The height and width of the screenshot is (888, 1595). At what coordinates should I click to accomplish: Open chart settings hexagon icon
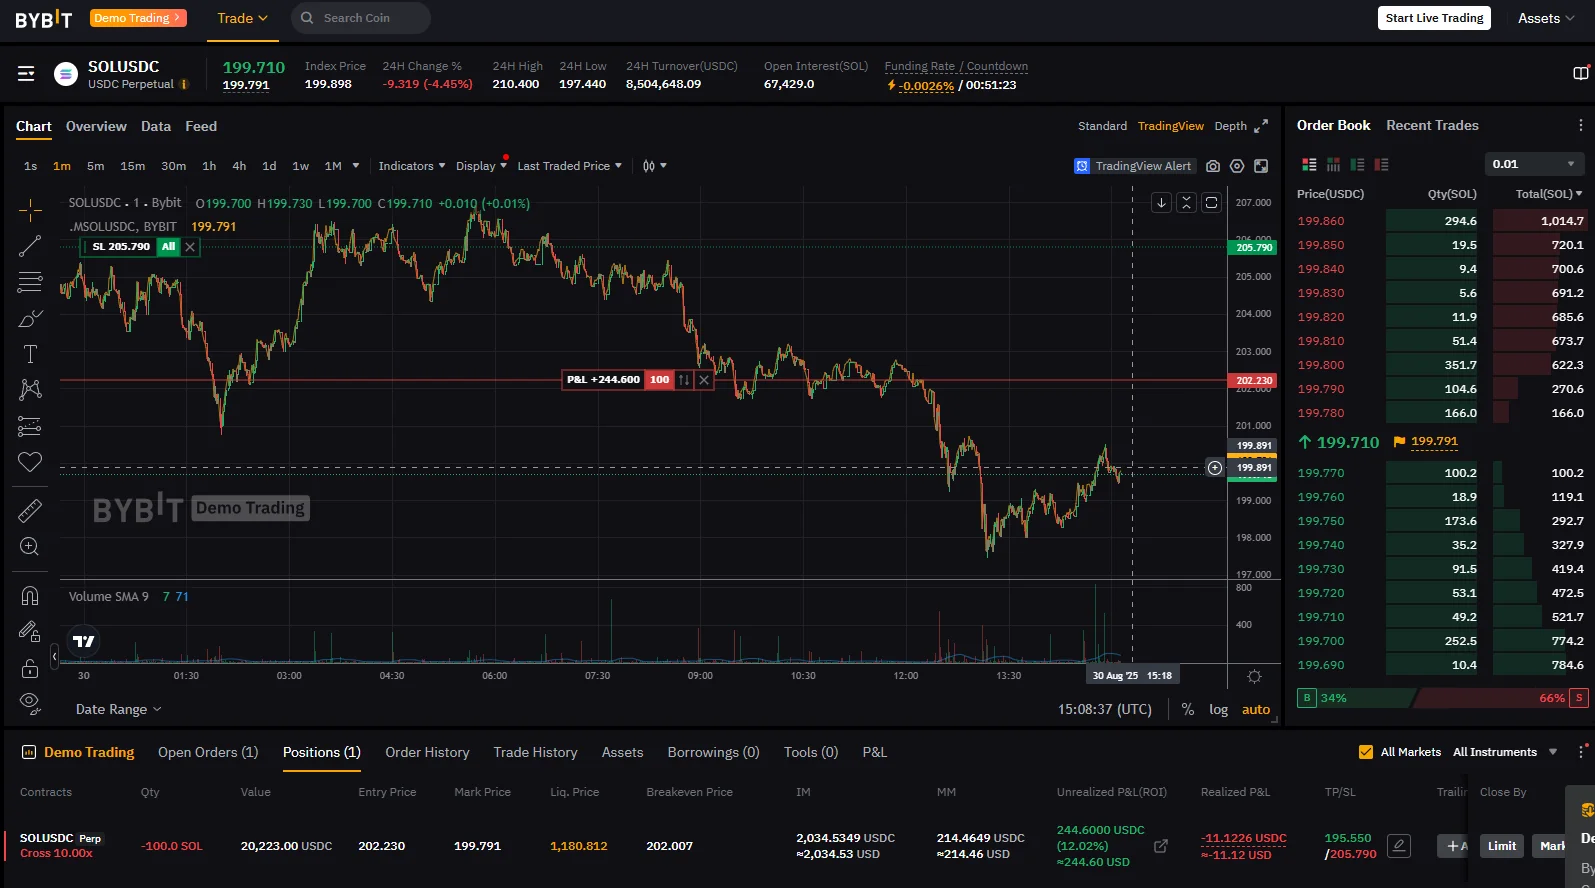click(1237, 166)
